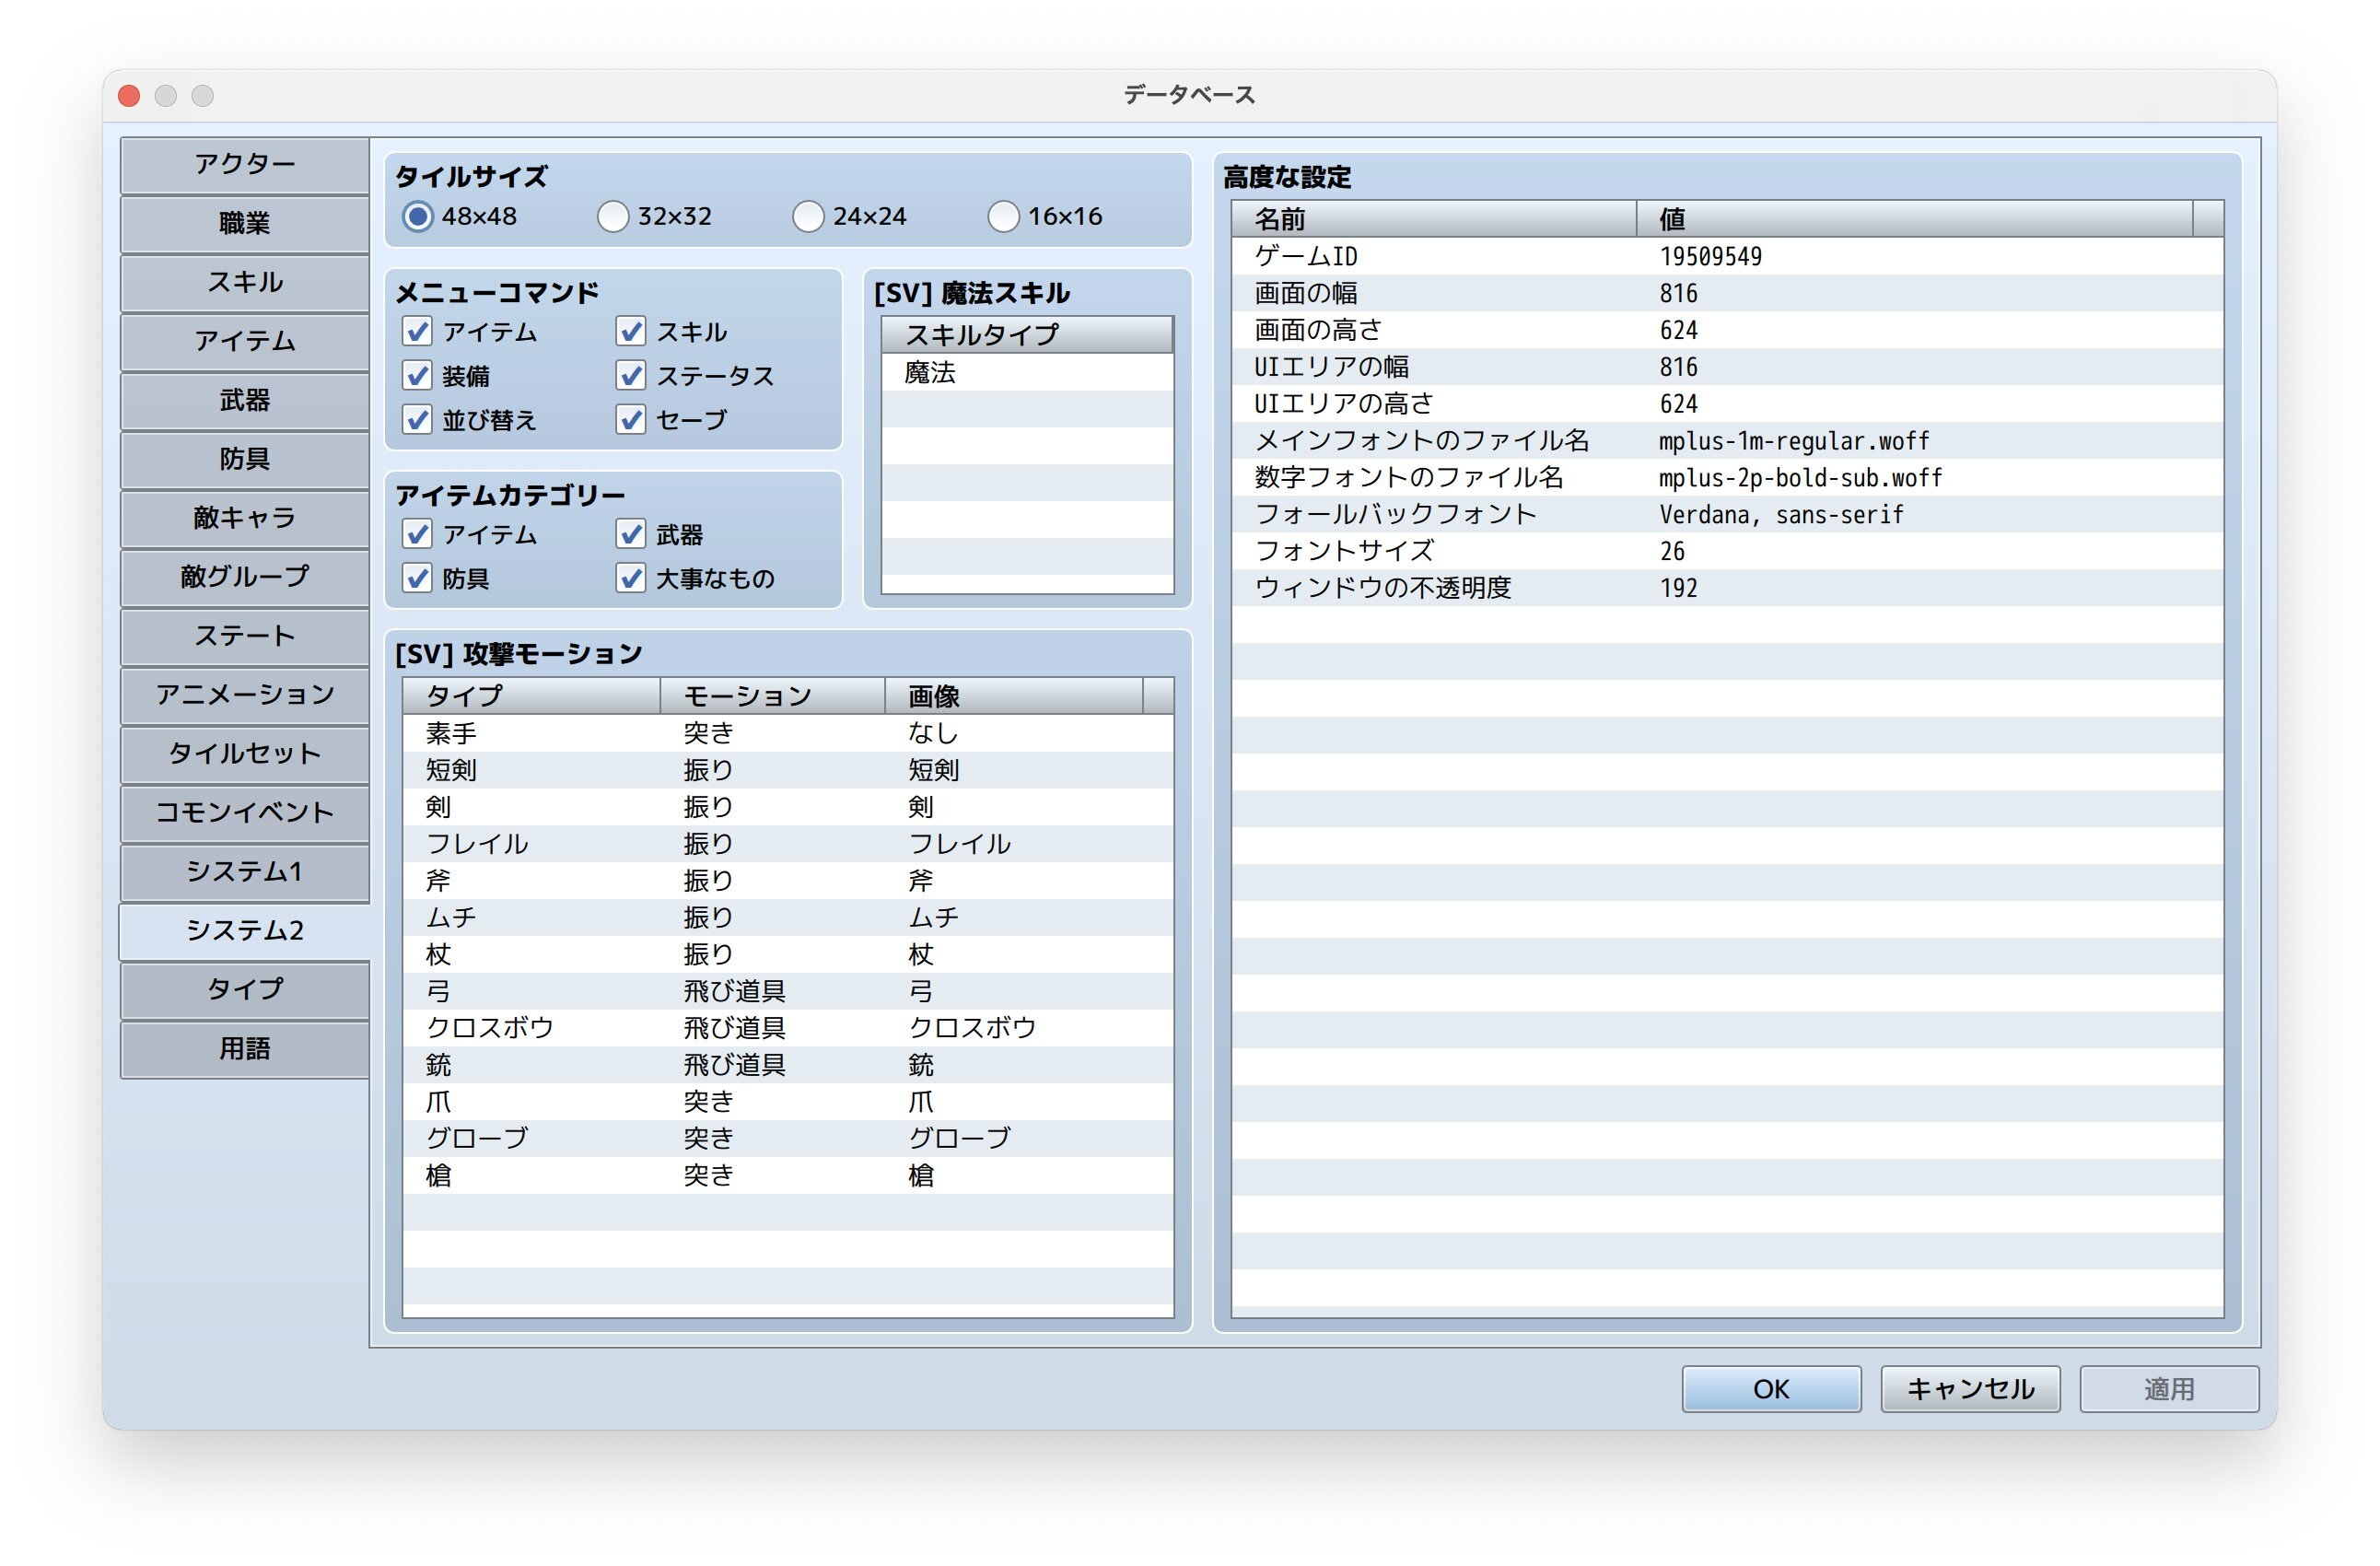
Task: Choose the 16×16 tile size option
Action: (x=1003, y=216)
